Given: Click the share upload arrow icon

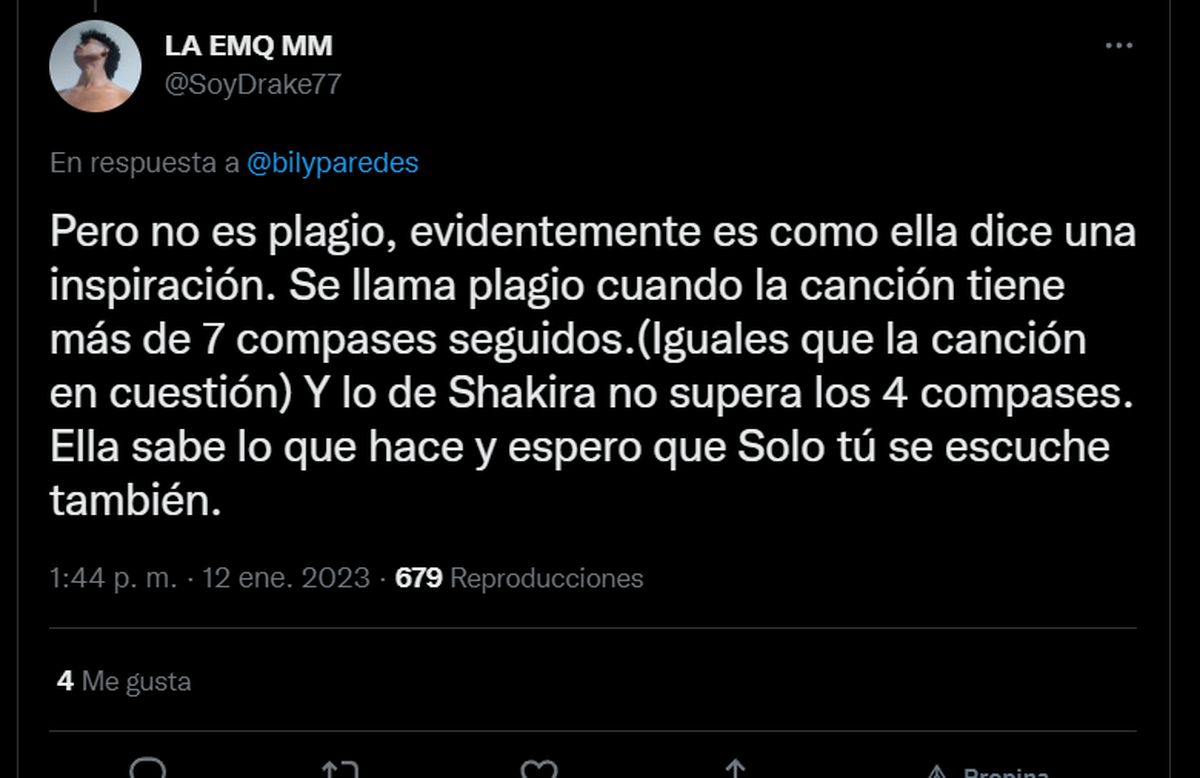Looking at the screenshot, I should point(735,770).
